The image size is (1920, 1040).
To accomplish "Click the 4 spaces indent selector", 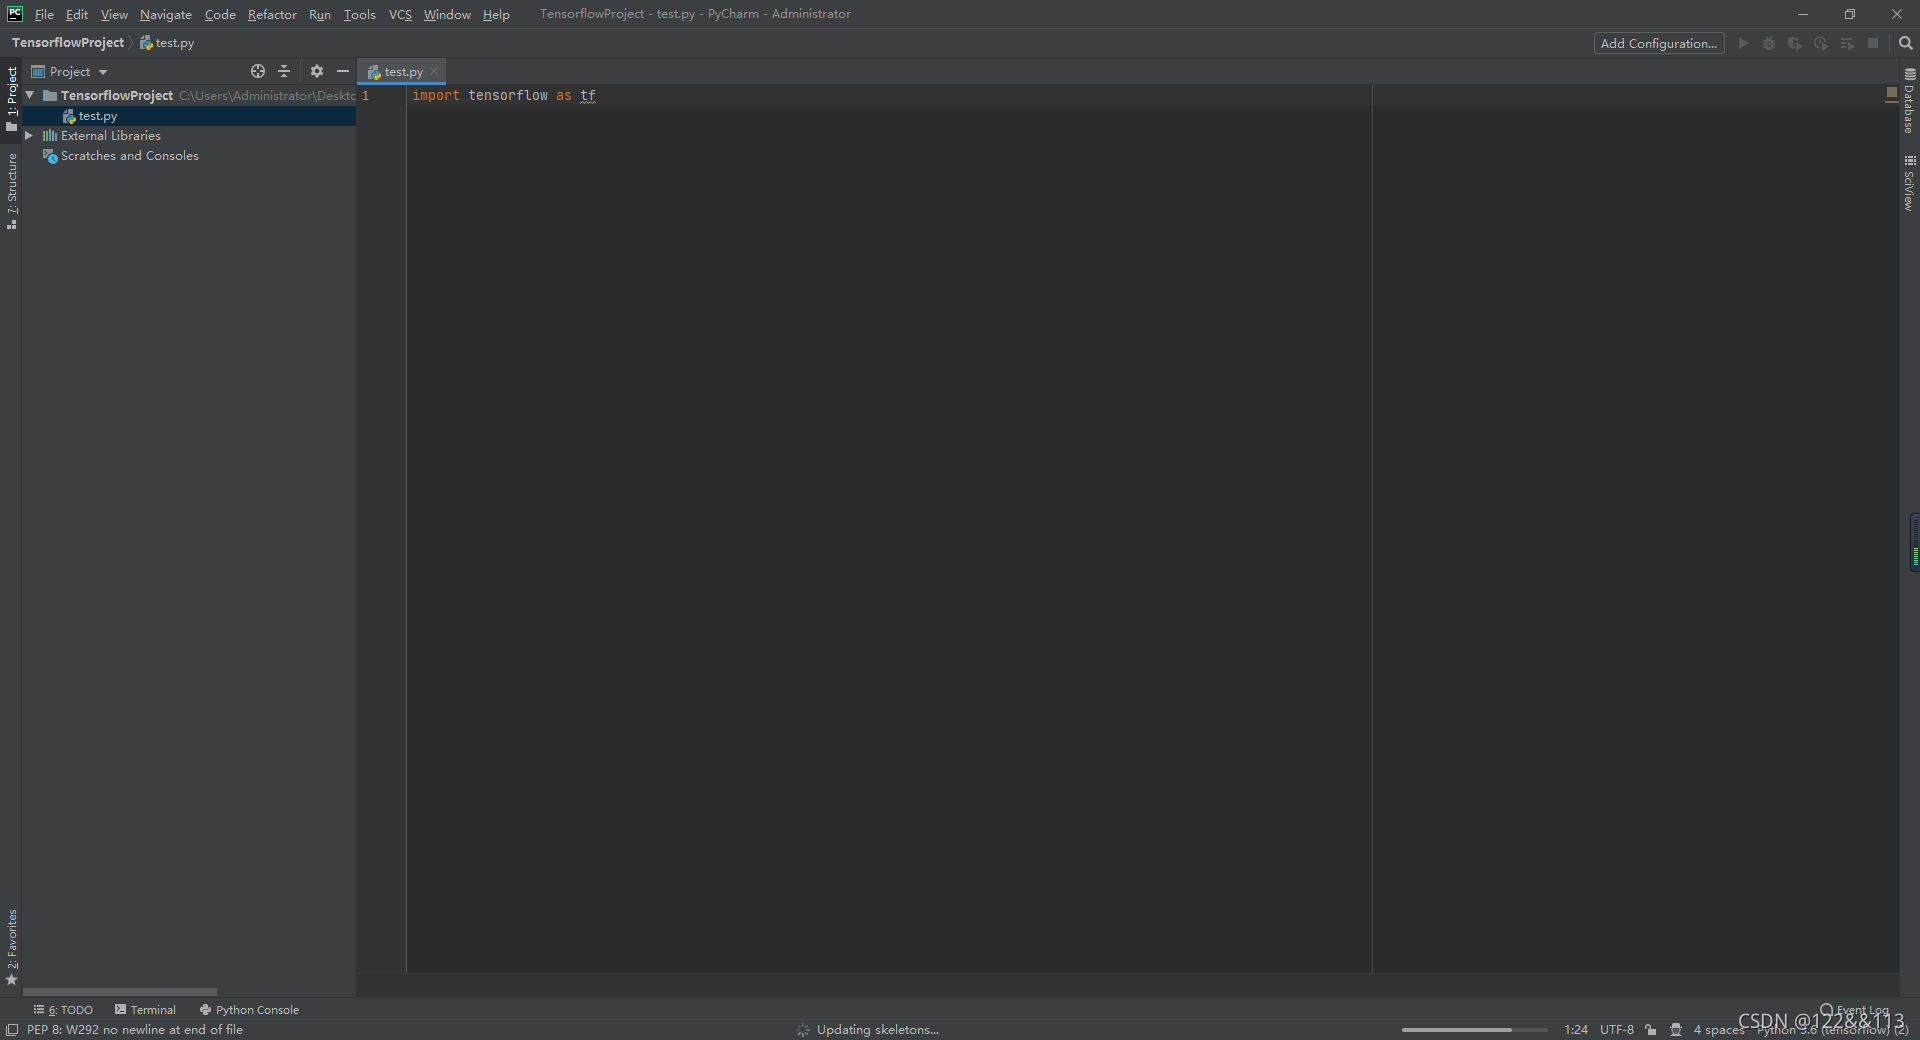I will 1719,1029.
